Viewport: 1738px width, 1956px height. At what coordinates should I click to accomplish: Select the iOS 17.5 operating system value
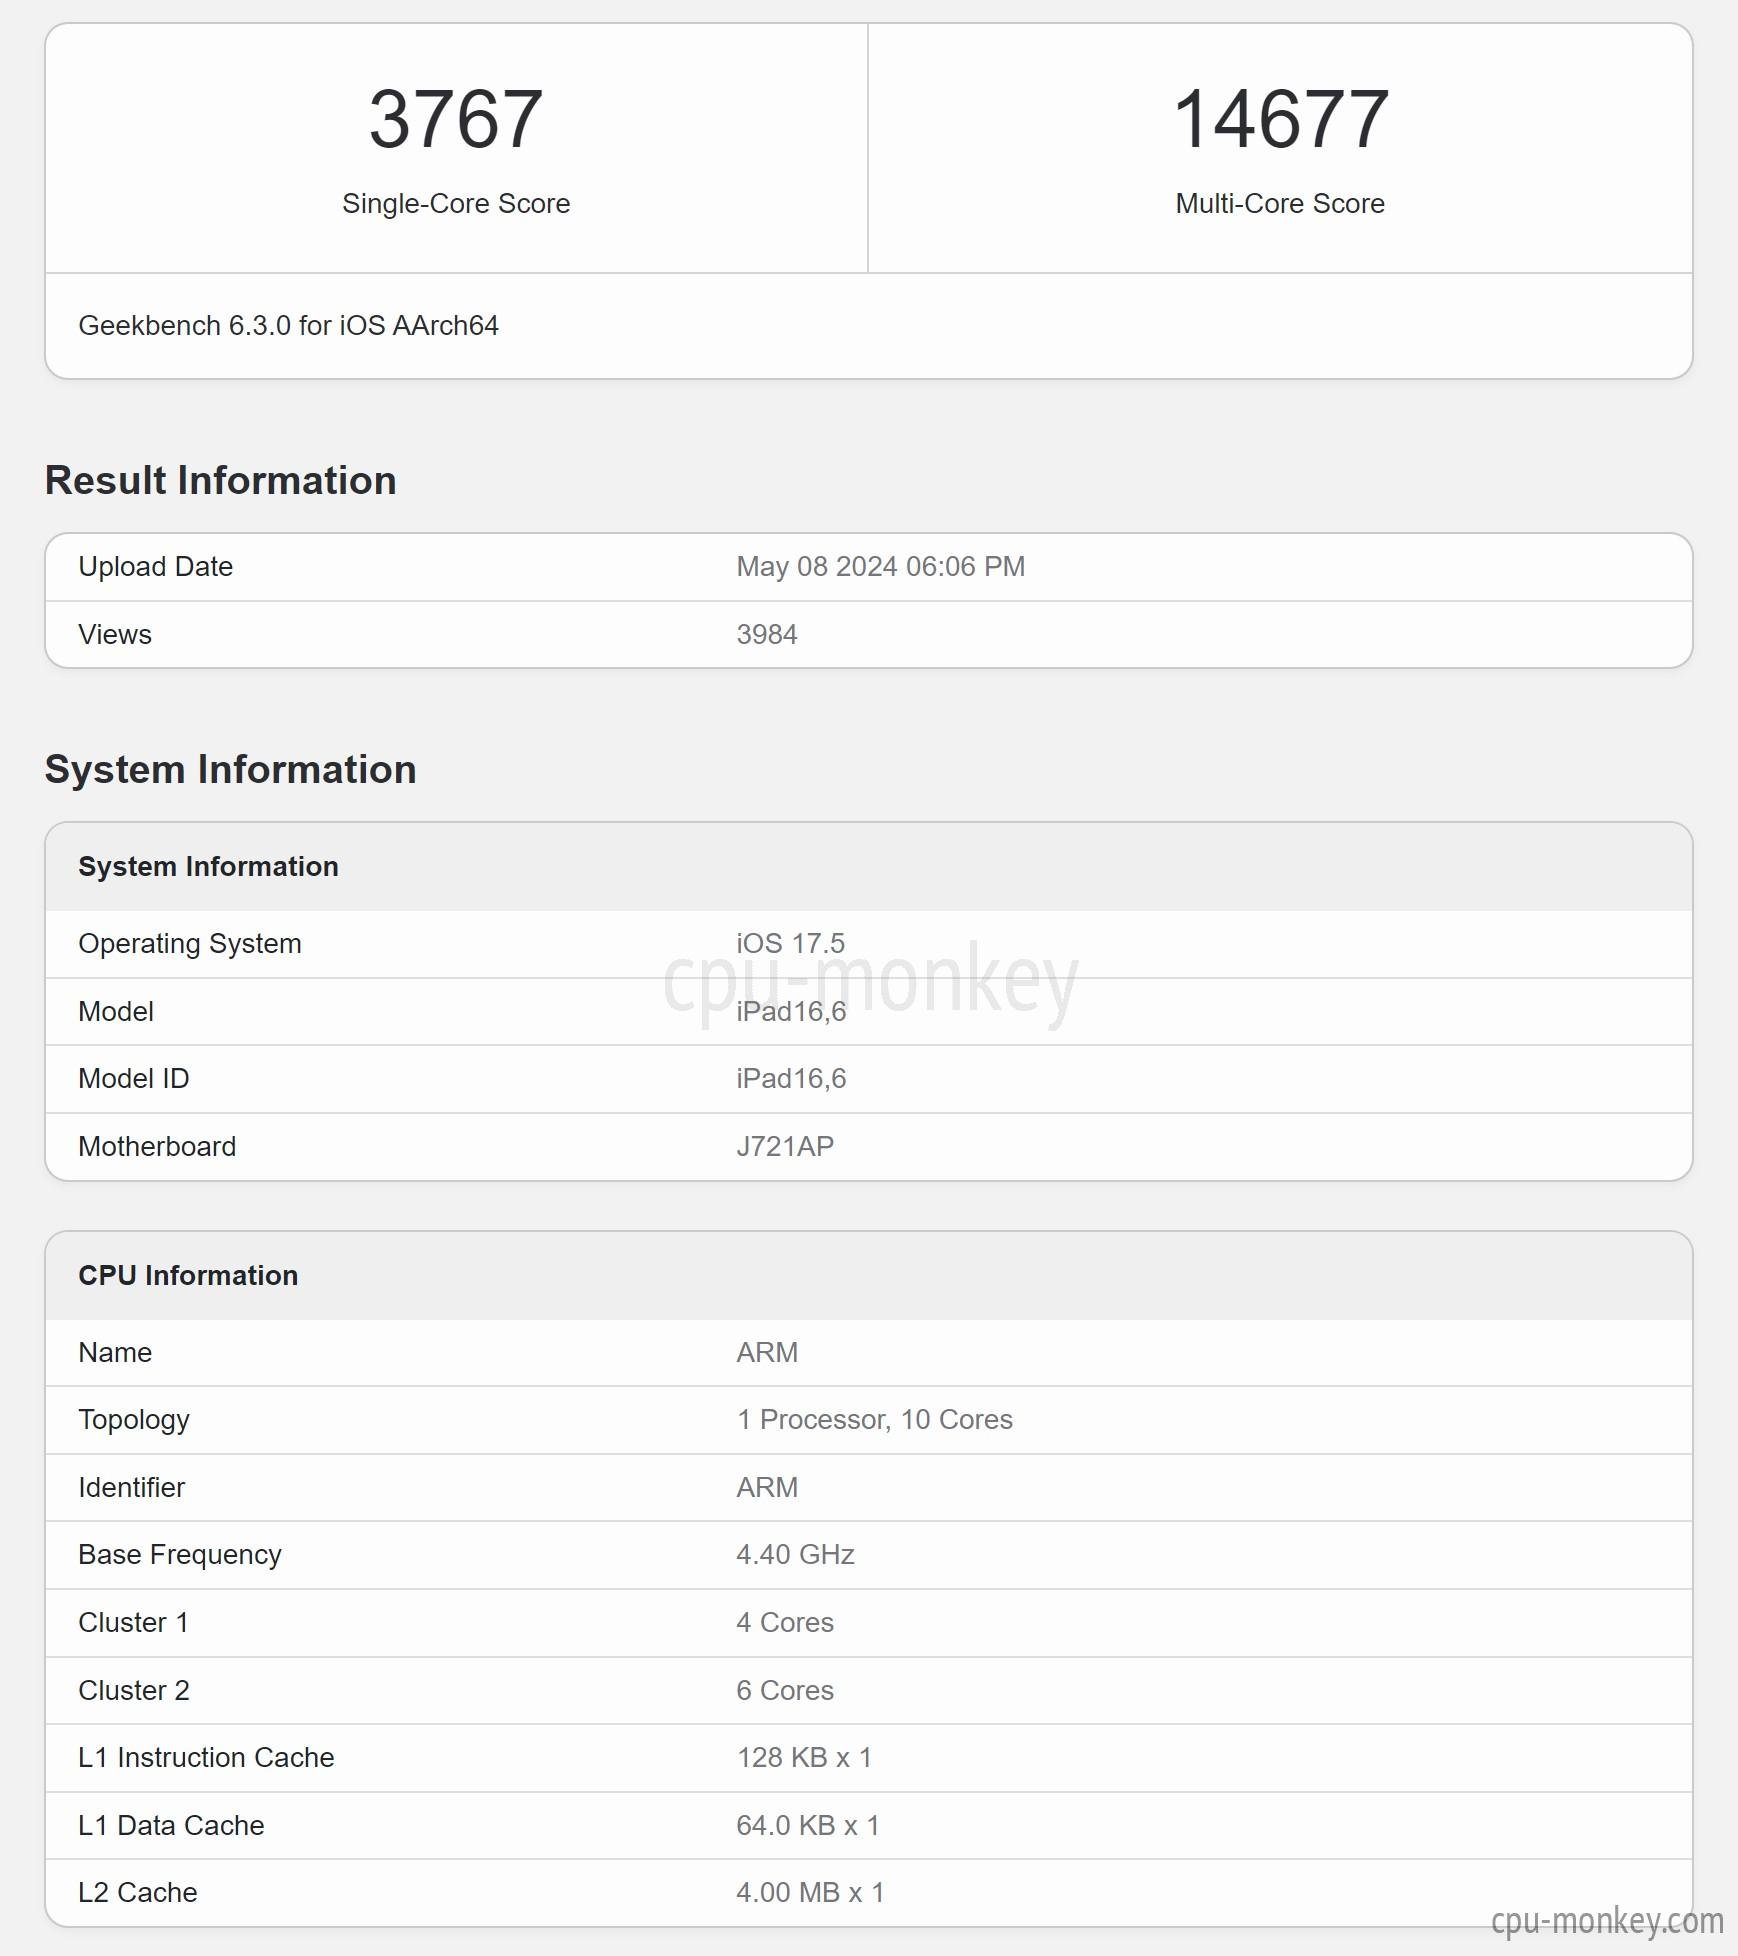tap(790, 943)
